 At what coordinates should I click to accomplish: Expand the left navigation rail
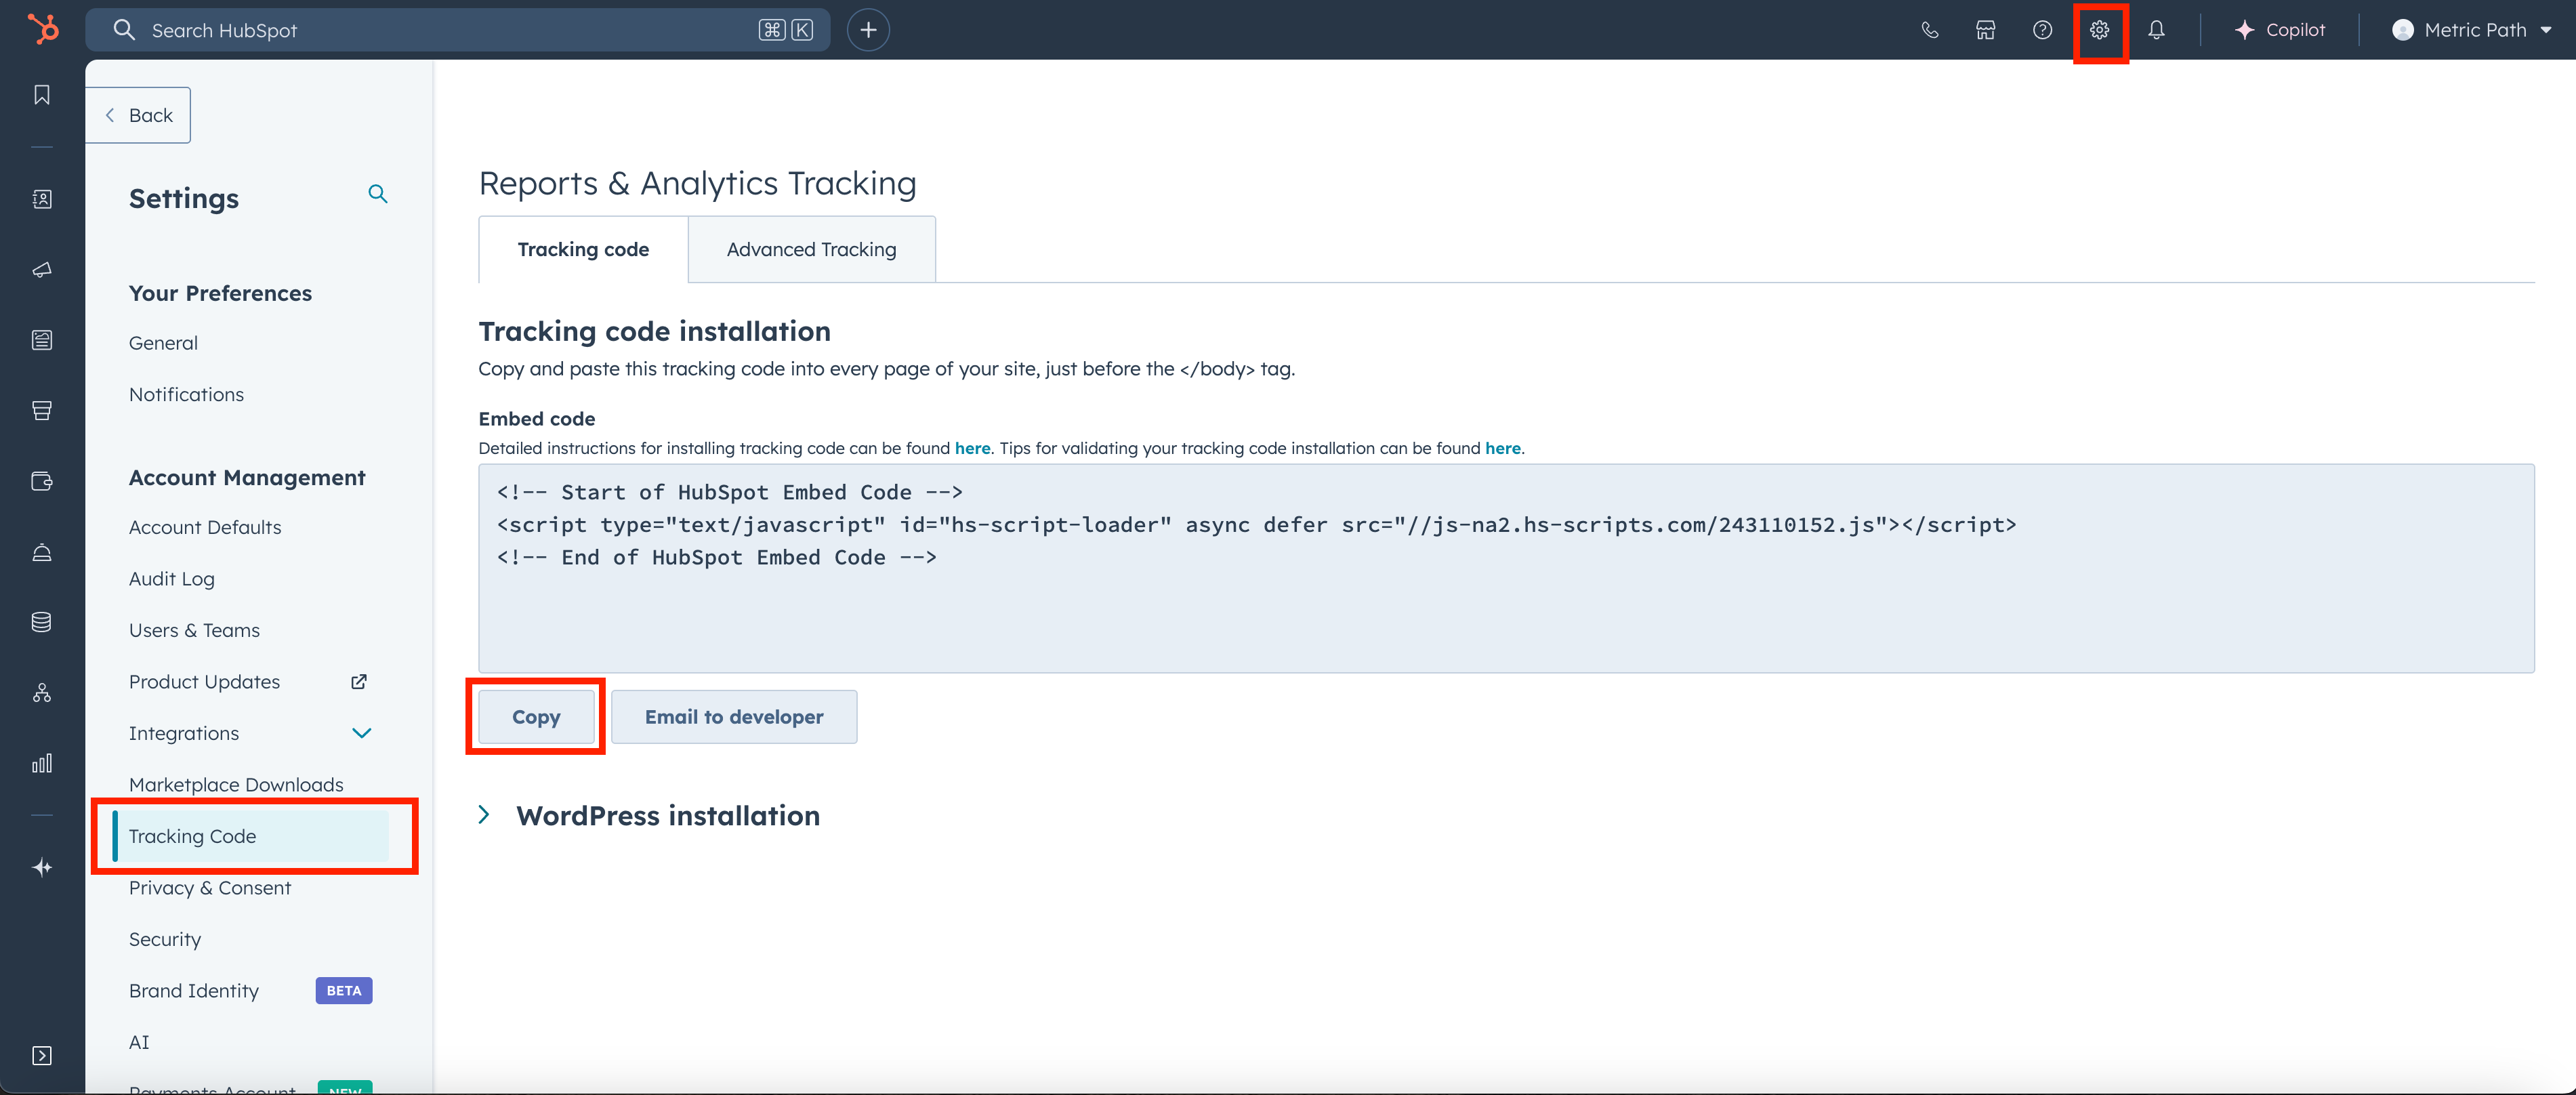click(x=42, y=1056)
